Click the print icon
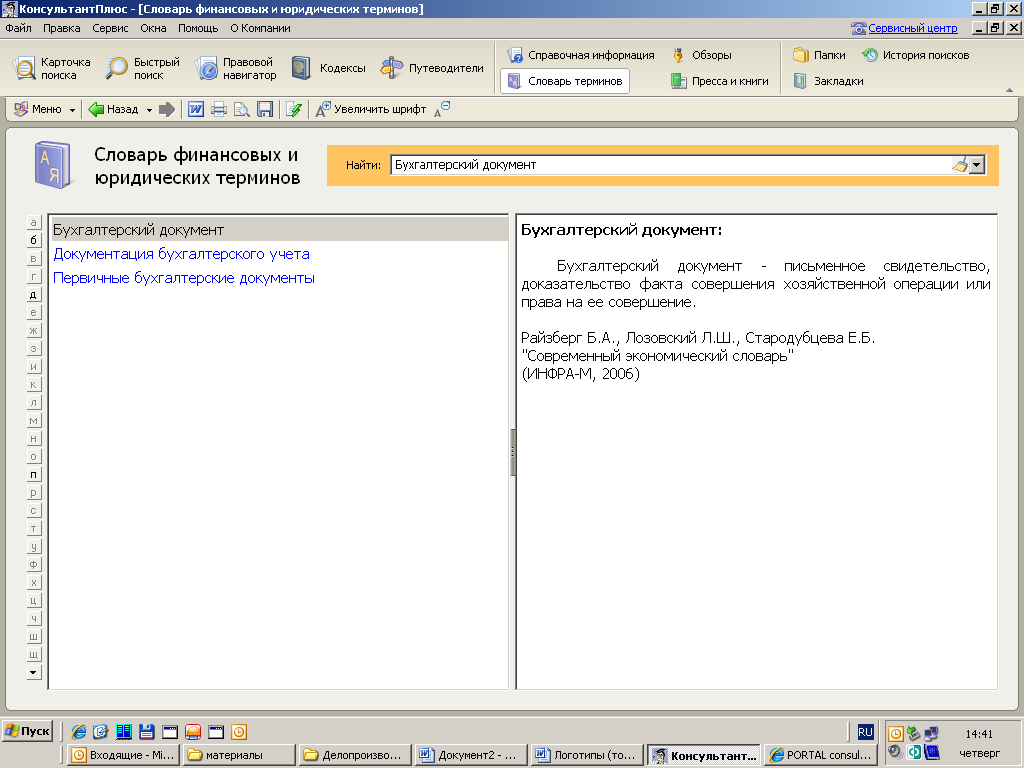Viewport: 1024px width, 768px height. (x=219, y=109)
